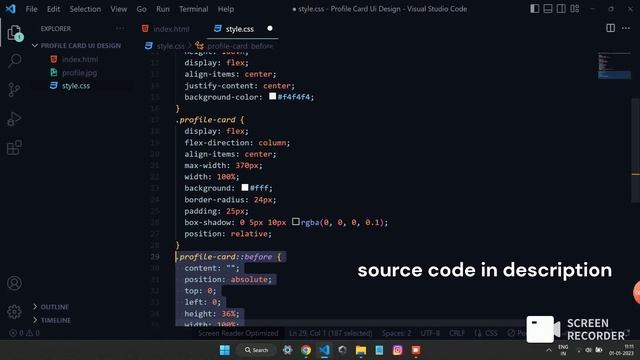Open the Terminal menu
The image size is (640, 360).
tap(193, 9)
